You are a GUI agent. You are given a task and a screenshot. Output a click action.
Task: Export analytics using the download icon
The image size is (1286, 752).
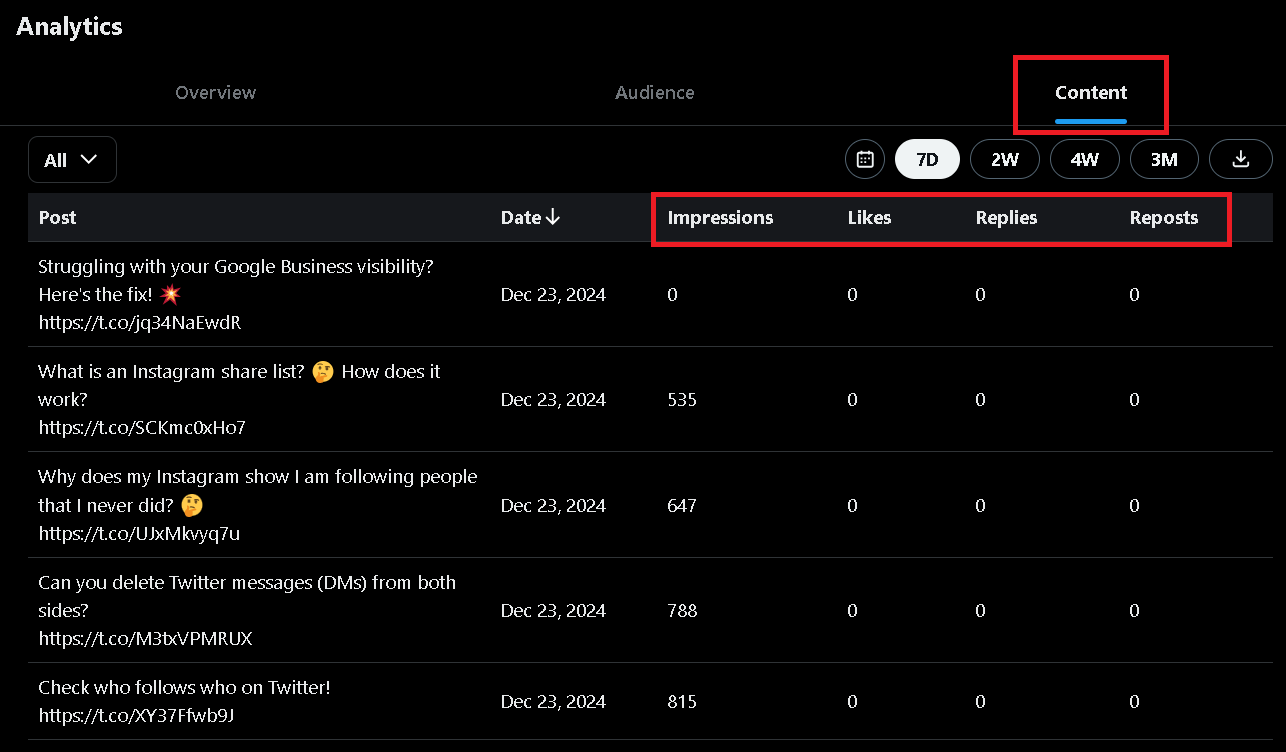click(1240, 159)
